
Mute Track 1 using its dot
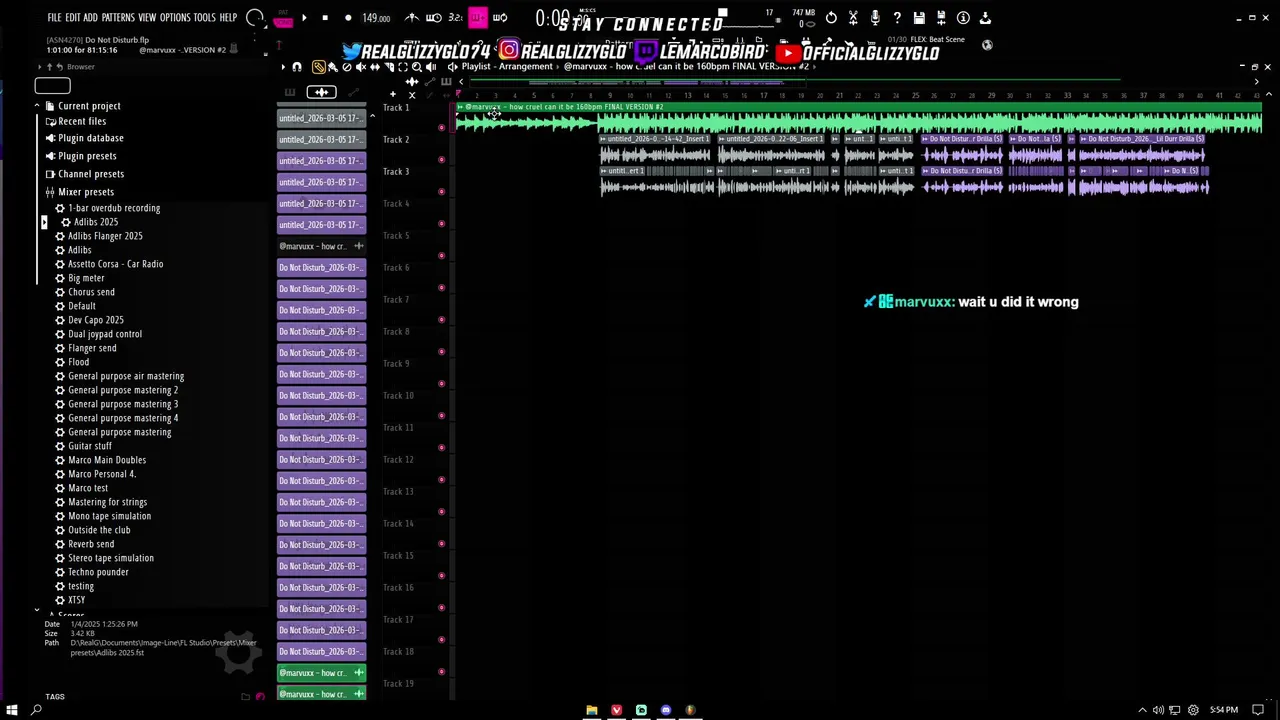[442, 127]
